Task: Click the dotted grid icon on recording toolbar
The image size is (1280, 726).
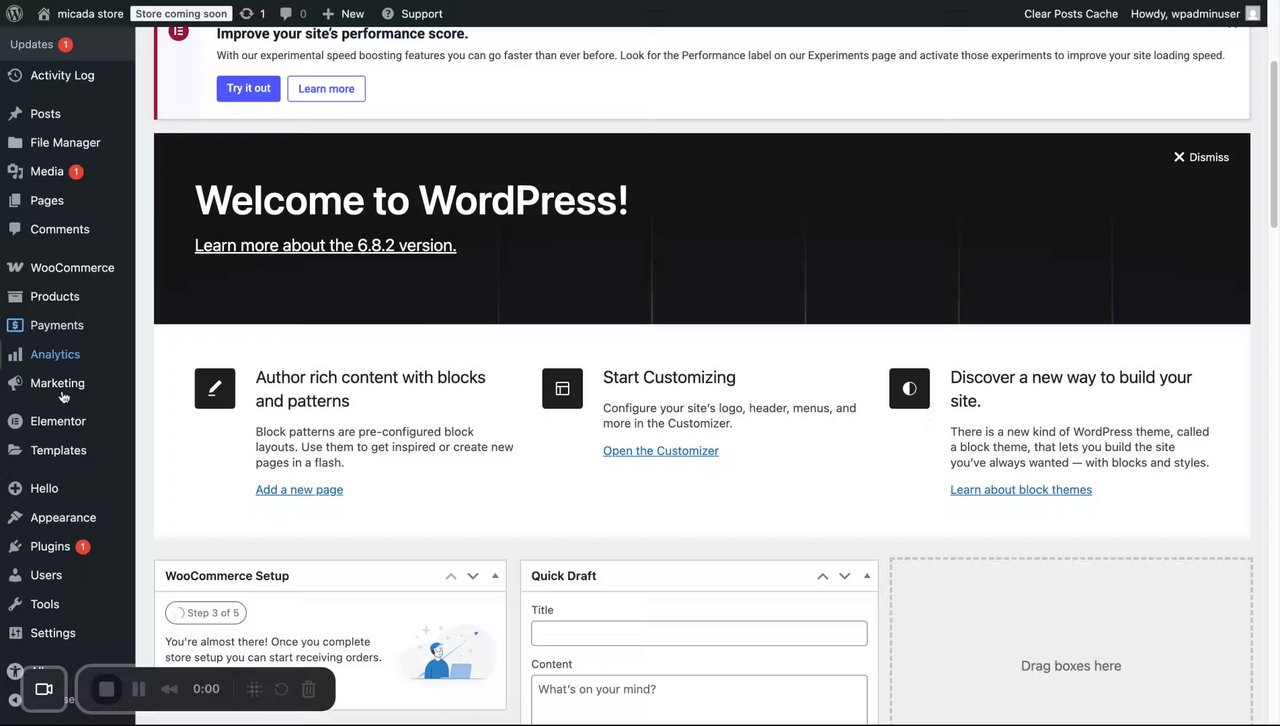Action: [254, 689]
